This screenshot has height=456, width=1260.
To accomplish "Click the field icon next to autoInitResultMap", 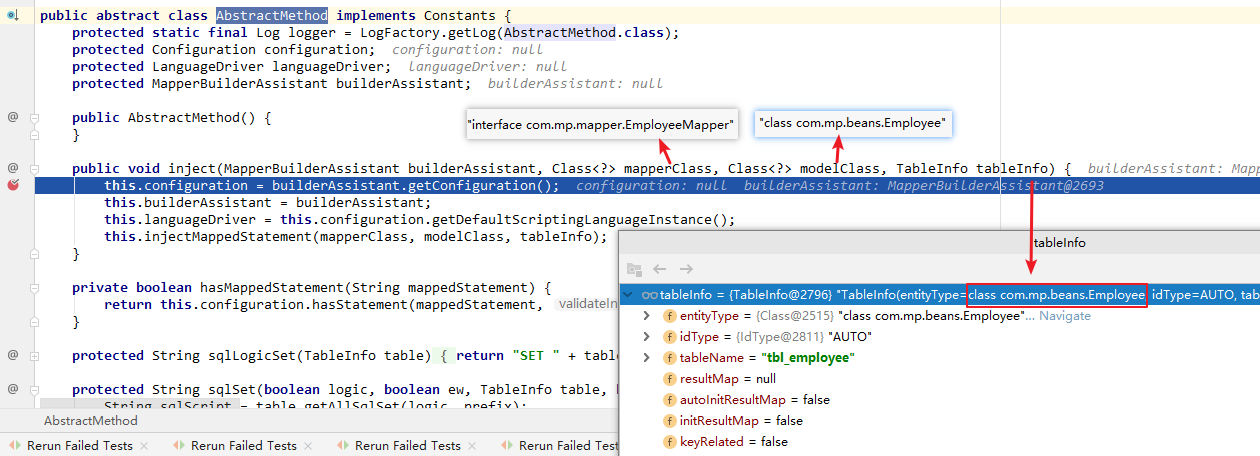I will coord(670,400).
